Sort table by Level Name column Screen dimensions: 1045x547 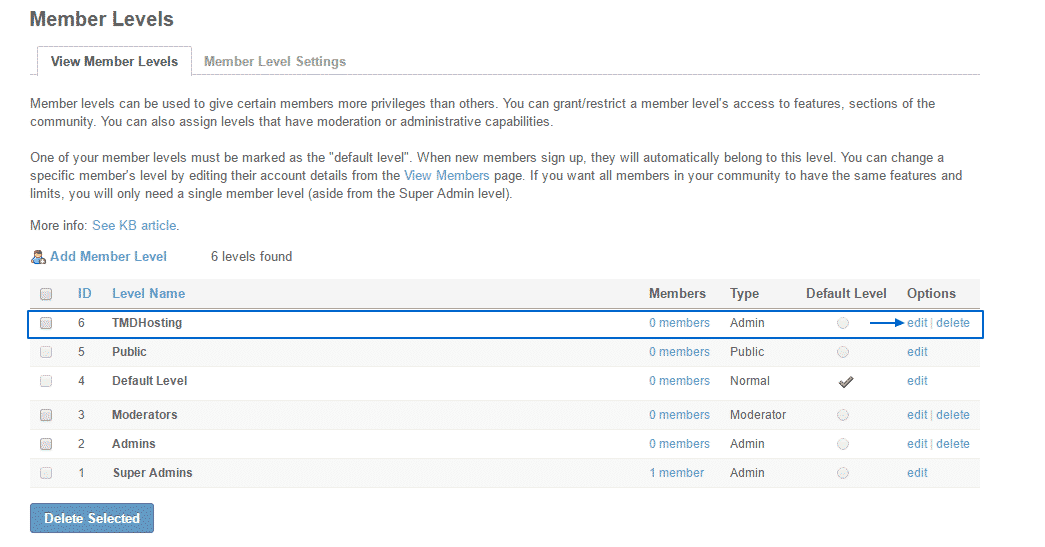(148, 294)
